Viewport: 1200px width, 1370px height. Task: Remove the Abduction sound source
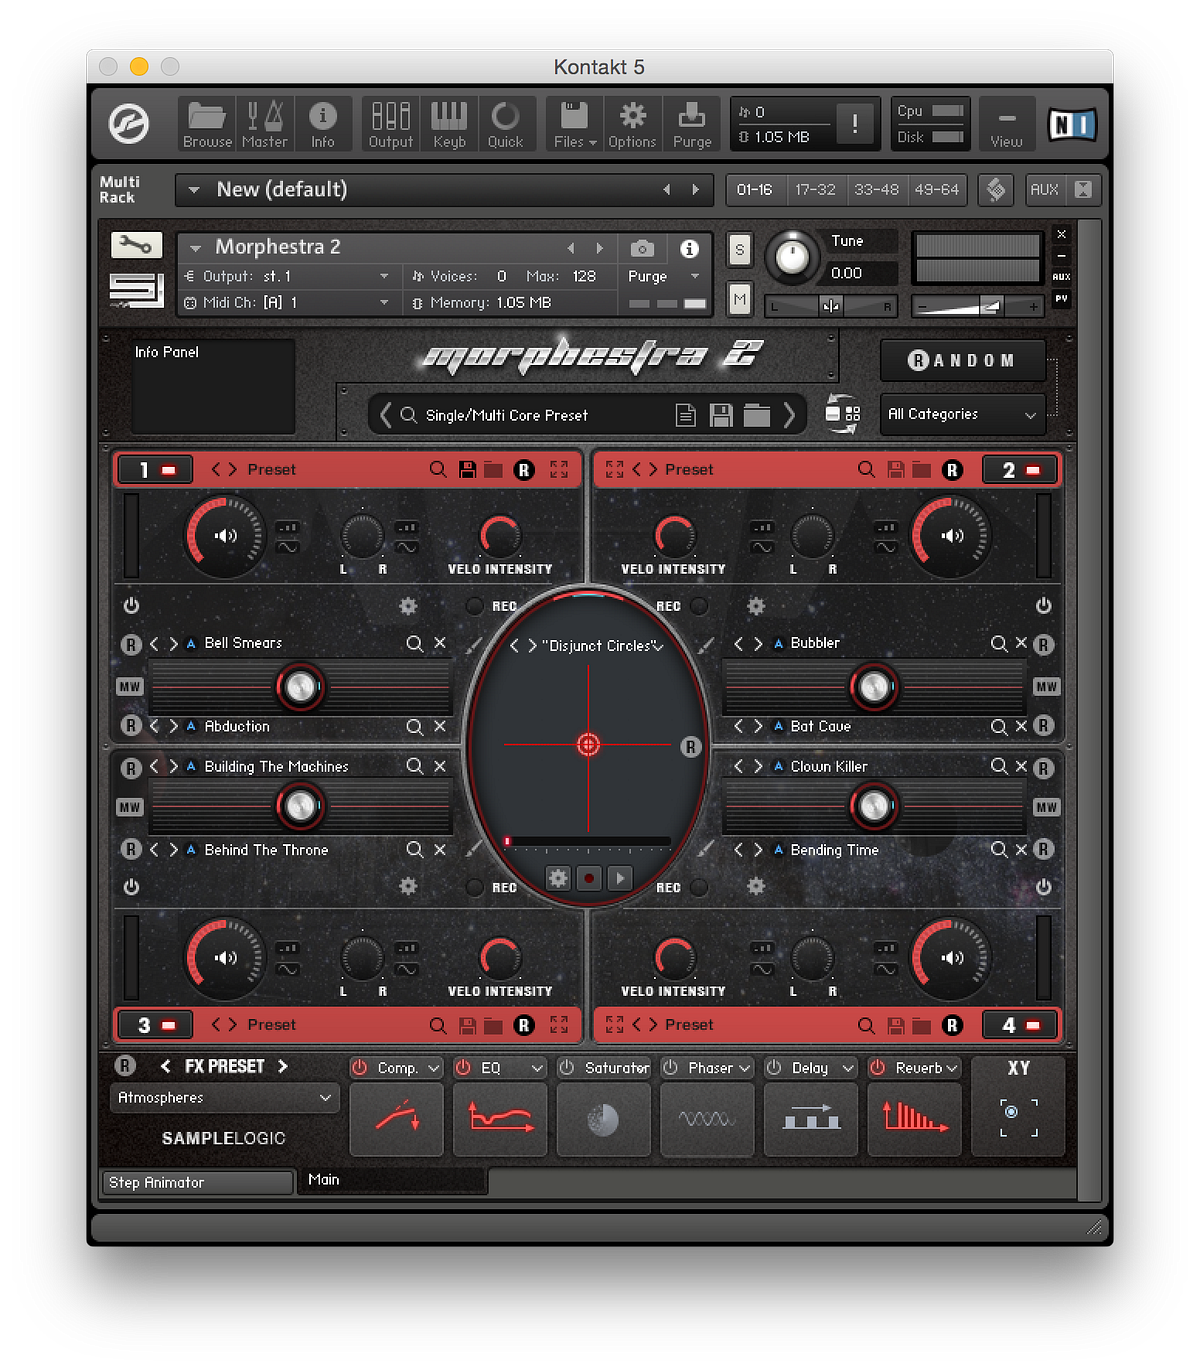[440, 726]
